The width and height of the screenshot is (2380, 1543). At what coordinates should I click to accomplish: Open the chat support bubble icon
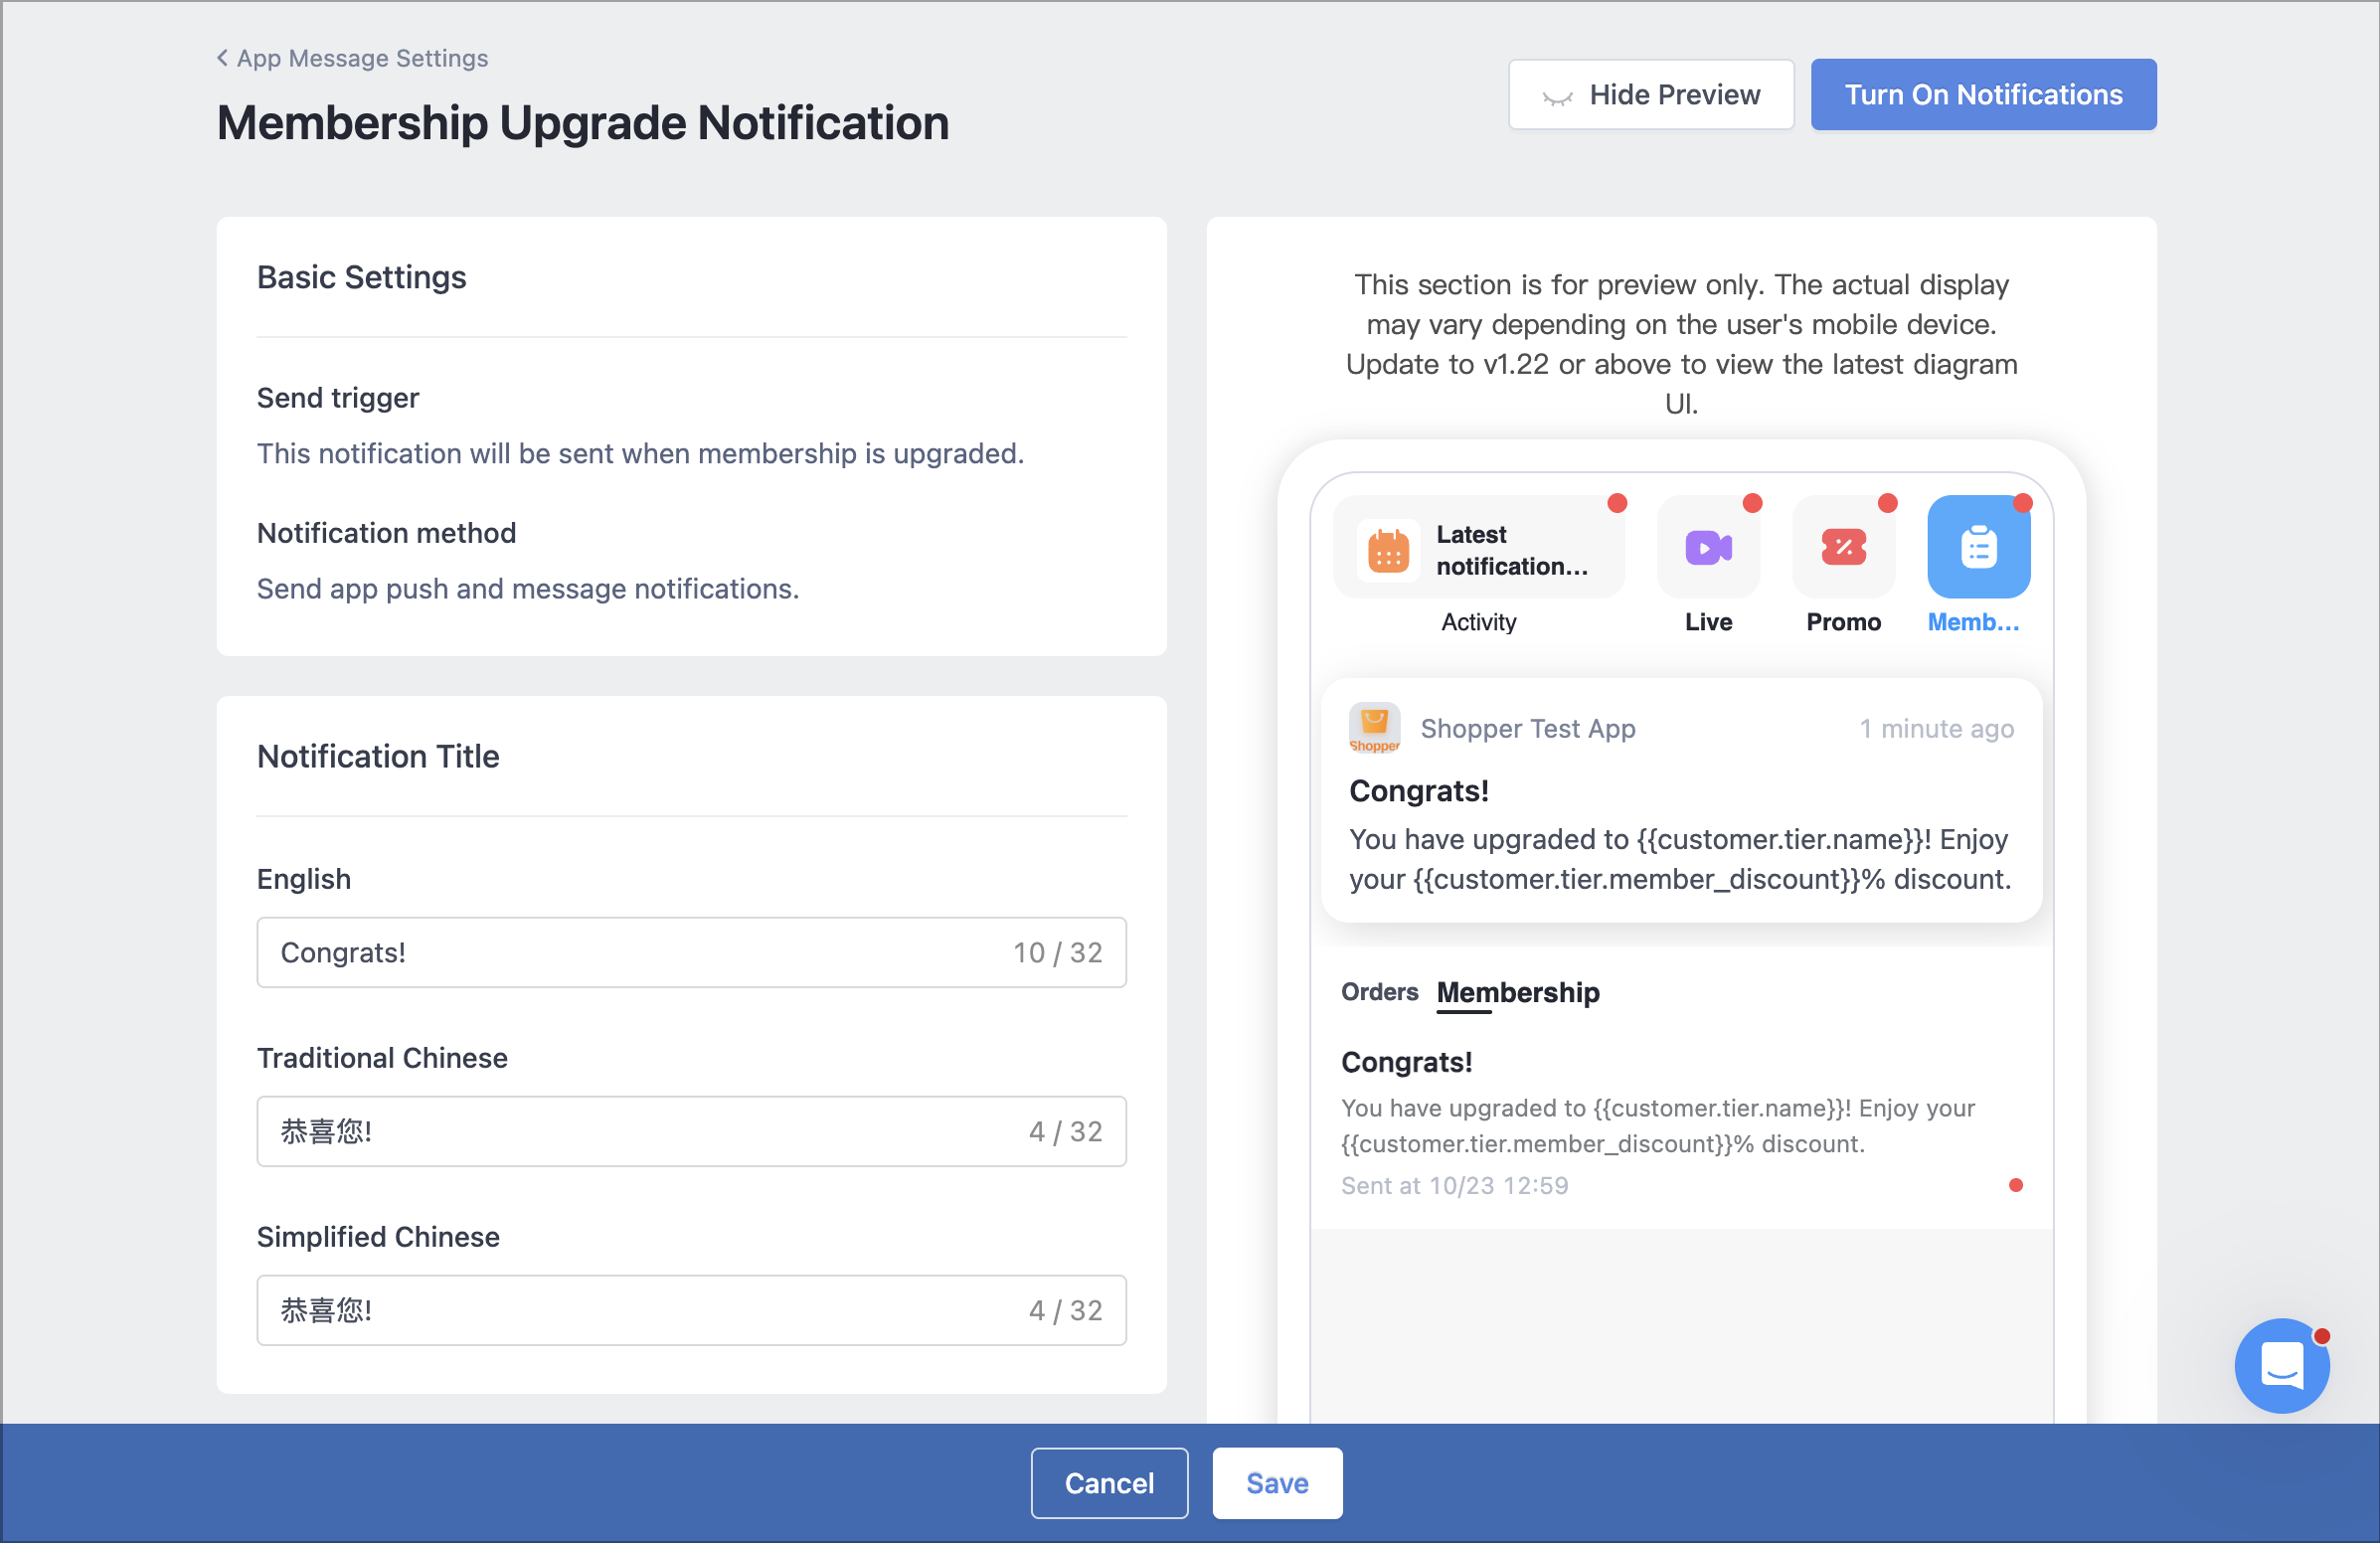coord(2282,1365)
